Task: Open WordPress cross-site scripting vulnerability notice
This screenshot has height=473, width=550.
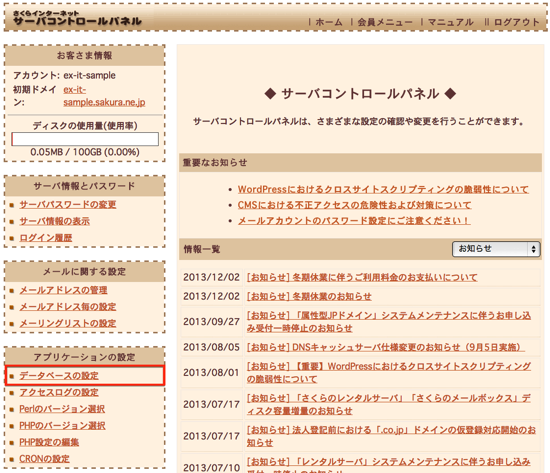Action: [x=383, y=189]
